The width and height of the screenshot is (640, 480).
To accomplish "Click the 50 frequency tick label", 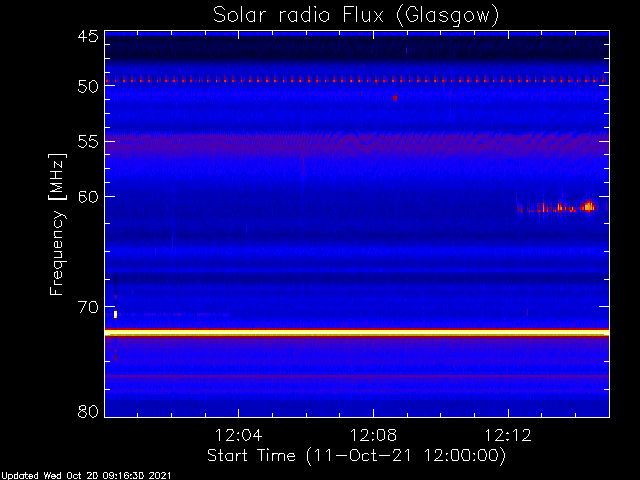I will tap(88, 86).
